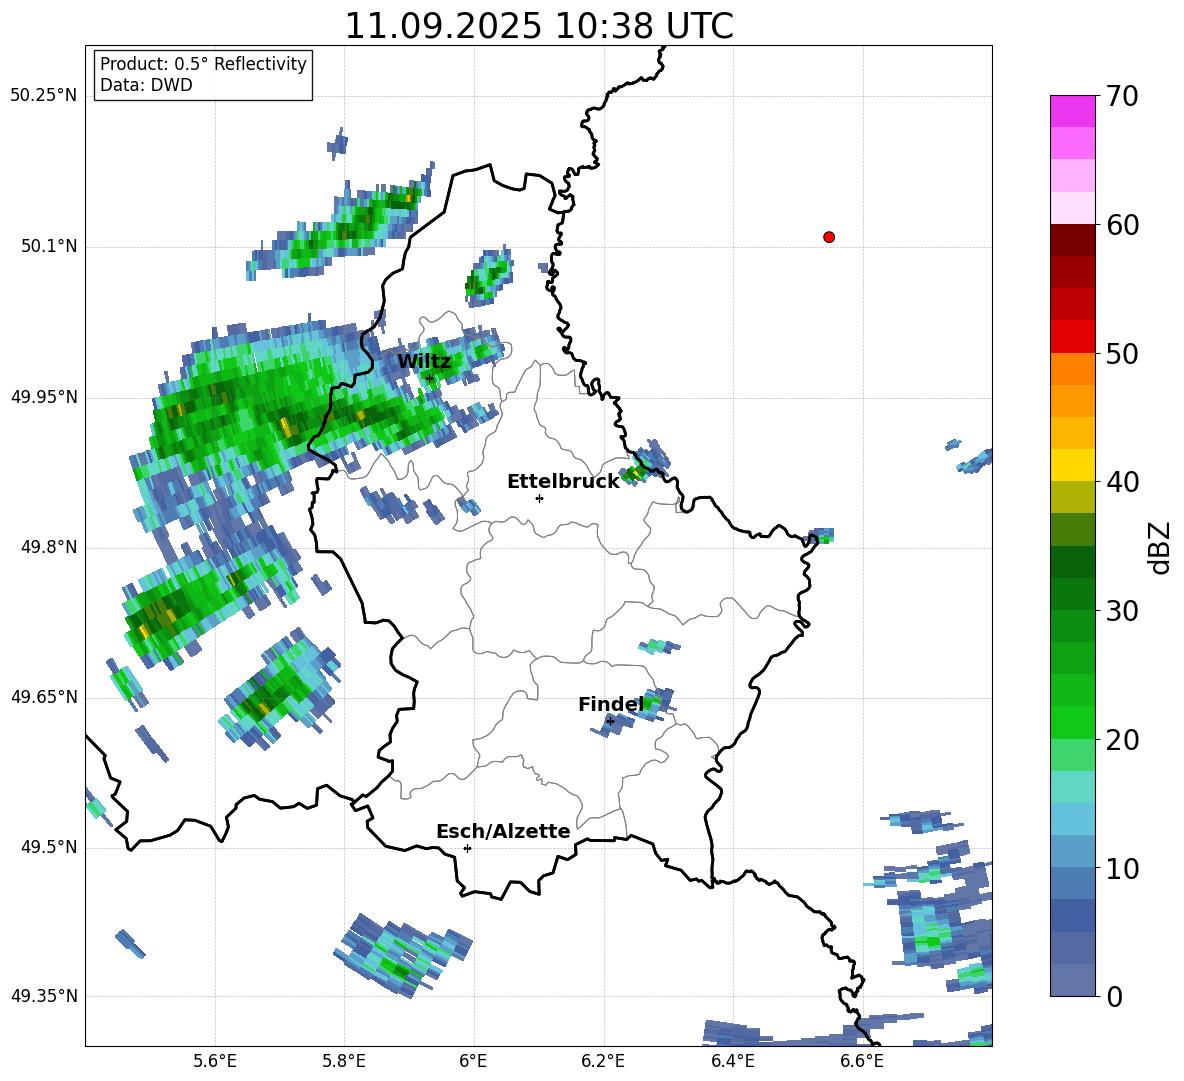
Task: Click the orange colorbar segment below 50
Action: tap(1072, 368)
